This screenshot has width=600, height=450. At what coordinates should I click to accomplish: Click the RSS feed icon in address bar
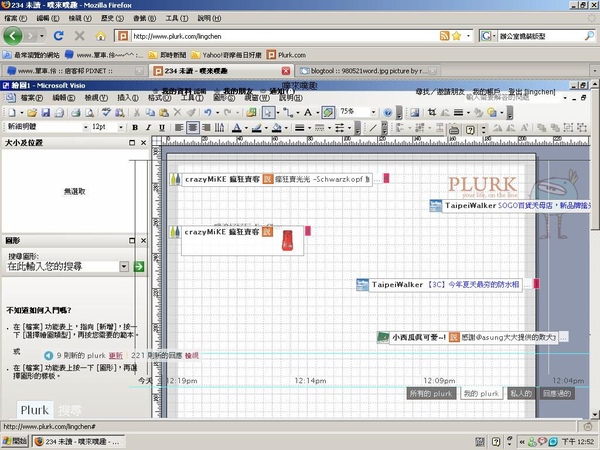pyautogui.click(x=445, y=36)
